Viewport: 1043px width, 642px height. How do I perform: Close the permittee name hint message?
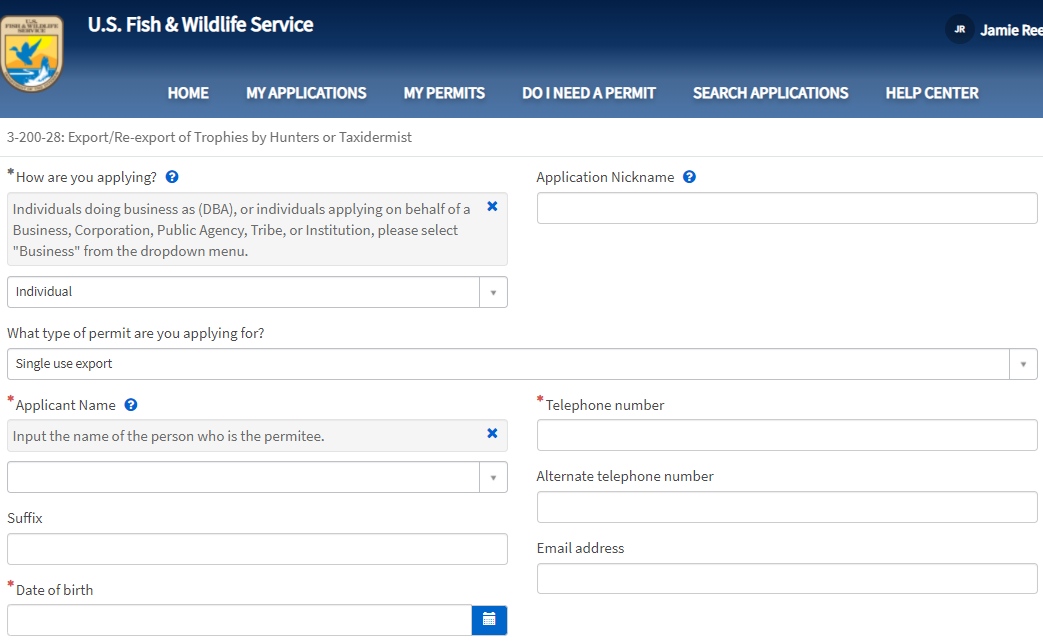(x=492, y=433)
